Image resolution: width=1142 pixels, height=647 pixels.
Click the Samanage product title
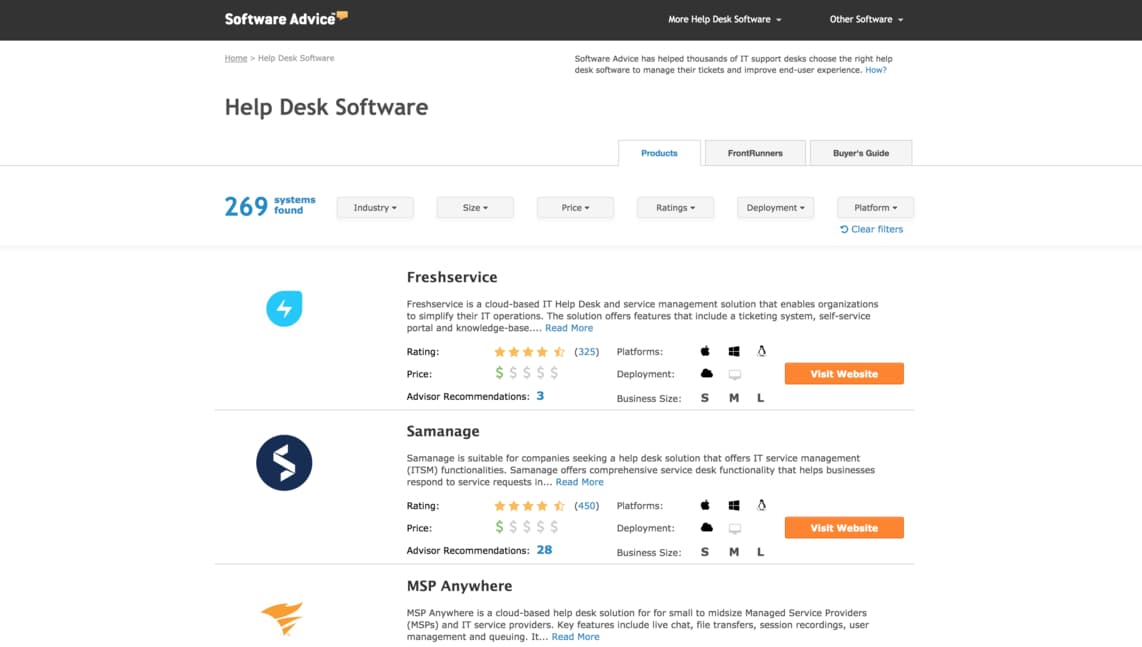coord(443,431)
